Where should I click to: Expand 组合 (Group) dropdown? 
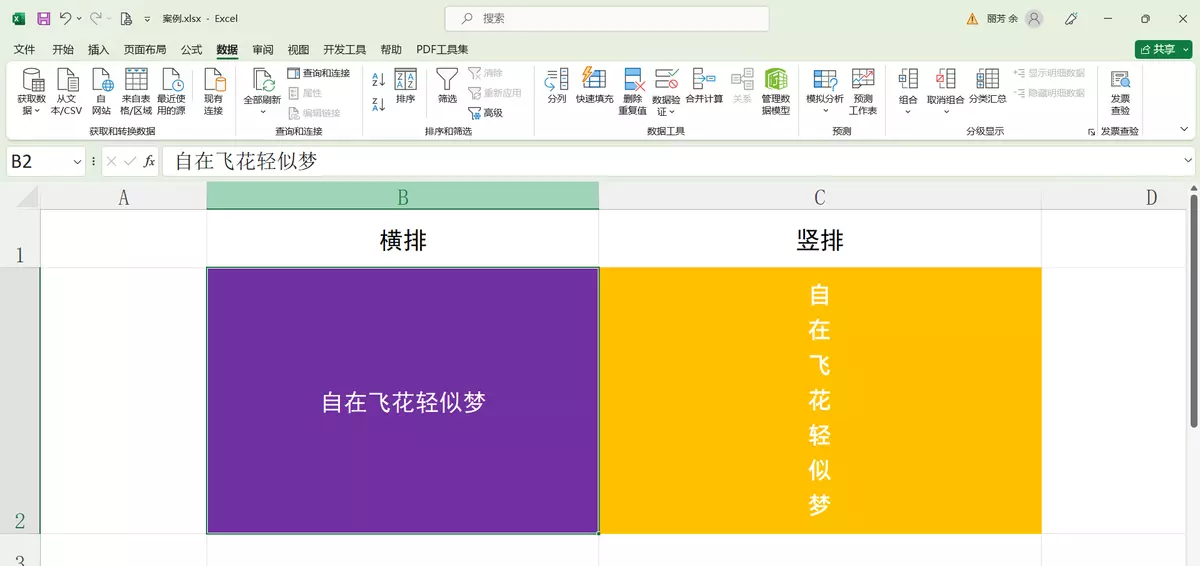tap(908, 112)
